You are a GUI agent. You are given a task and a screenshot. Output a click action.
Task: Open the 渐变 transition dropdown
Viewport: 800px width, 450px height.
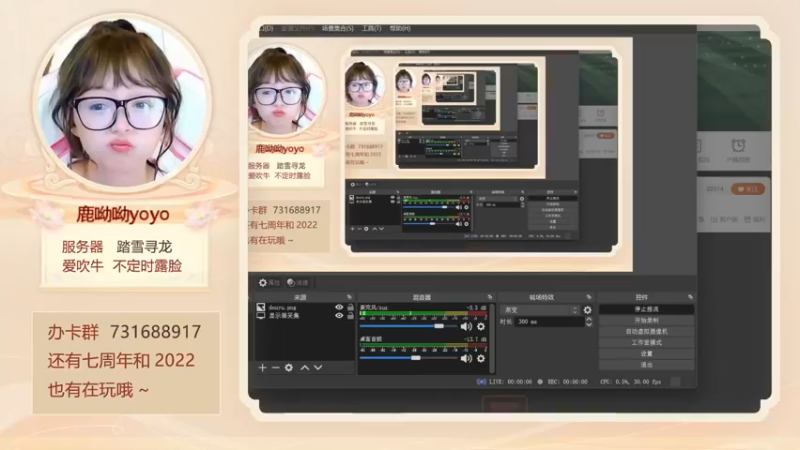tap(541, 310)
